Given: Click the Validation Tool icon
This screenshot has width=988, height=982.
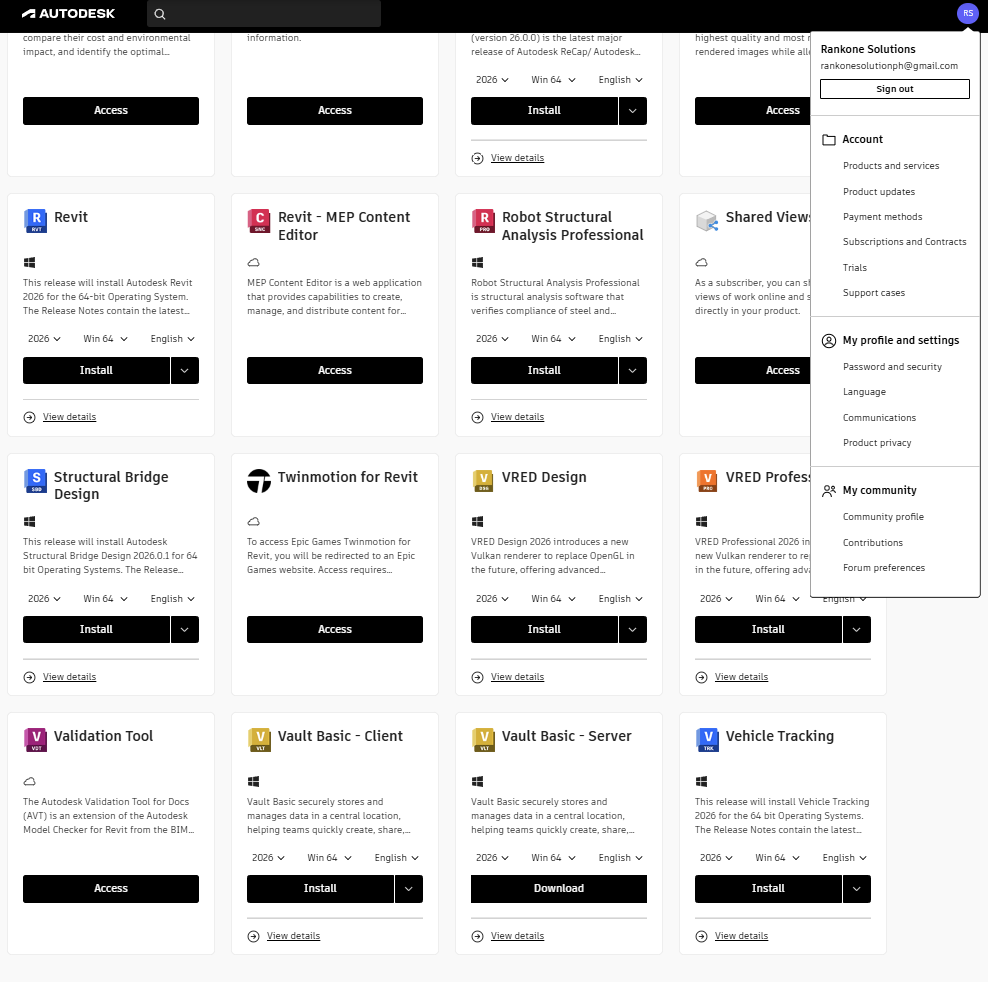Looking at the screenshot, I should [x=35, y=740].
